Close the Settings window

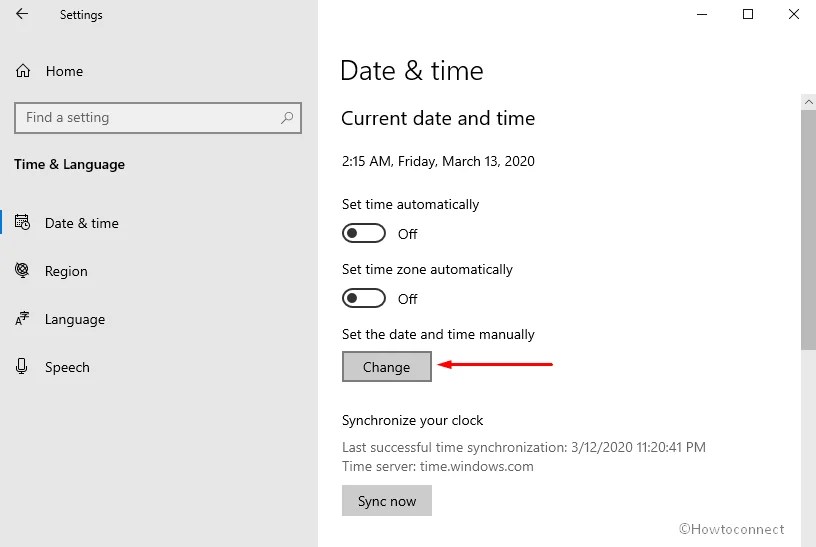[x=793, y=14]
